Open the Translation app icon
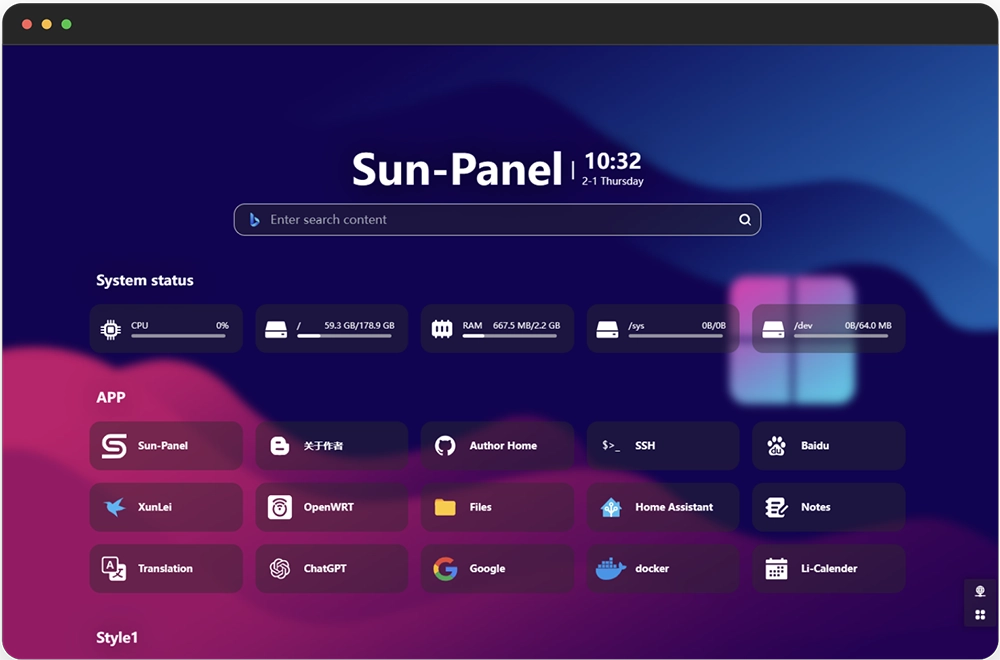Viewport: 1000px width, 660px height. 115,569
